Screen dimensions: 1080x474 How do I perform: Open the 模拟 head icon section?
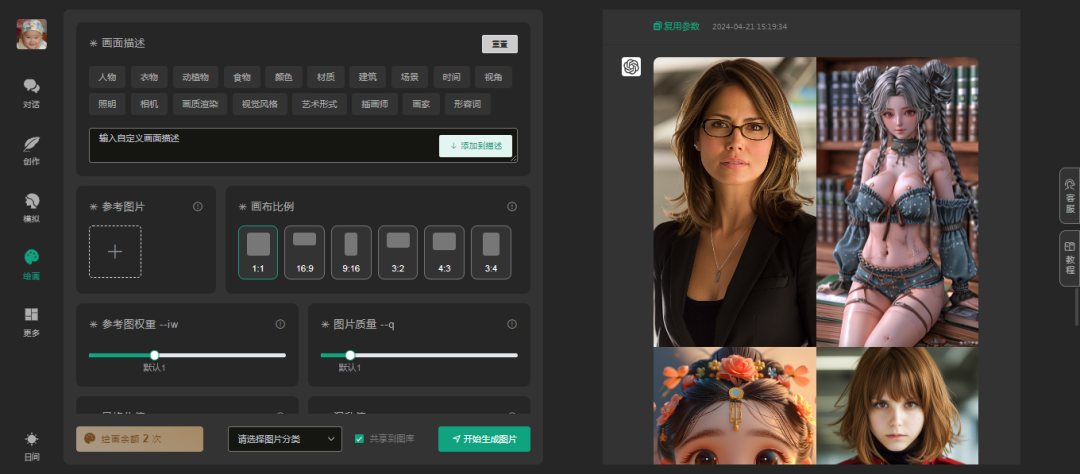tap(31, 207)
